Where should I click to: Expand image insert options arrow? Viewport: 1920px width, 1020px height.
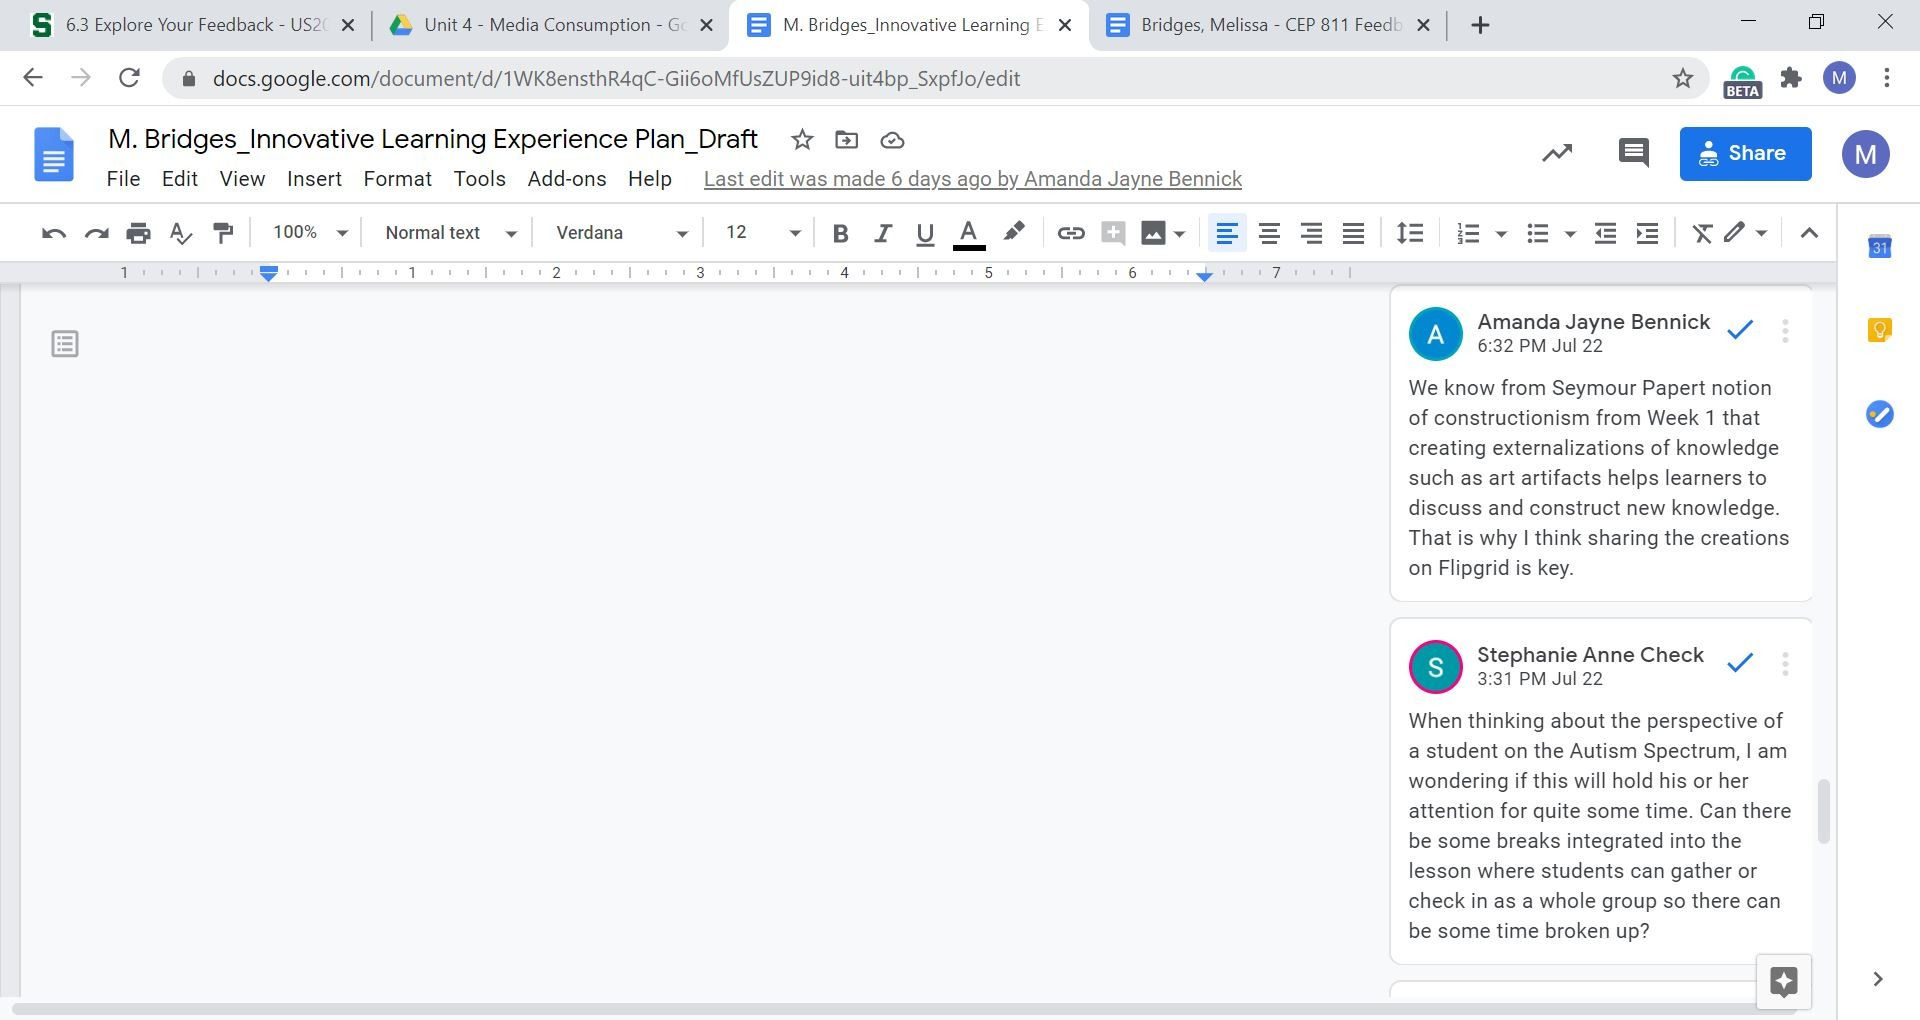1180,234
